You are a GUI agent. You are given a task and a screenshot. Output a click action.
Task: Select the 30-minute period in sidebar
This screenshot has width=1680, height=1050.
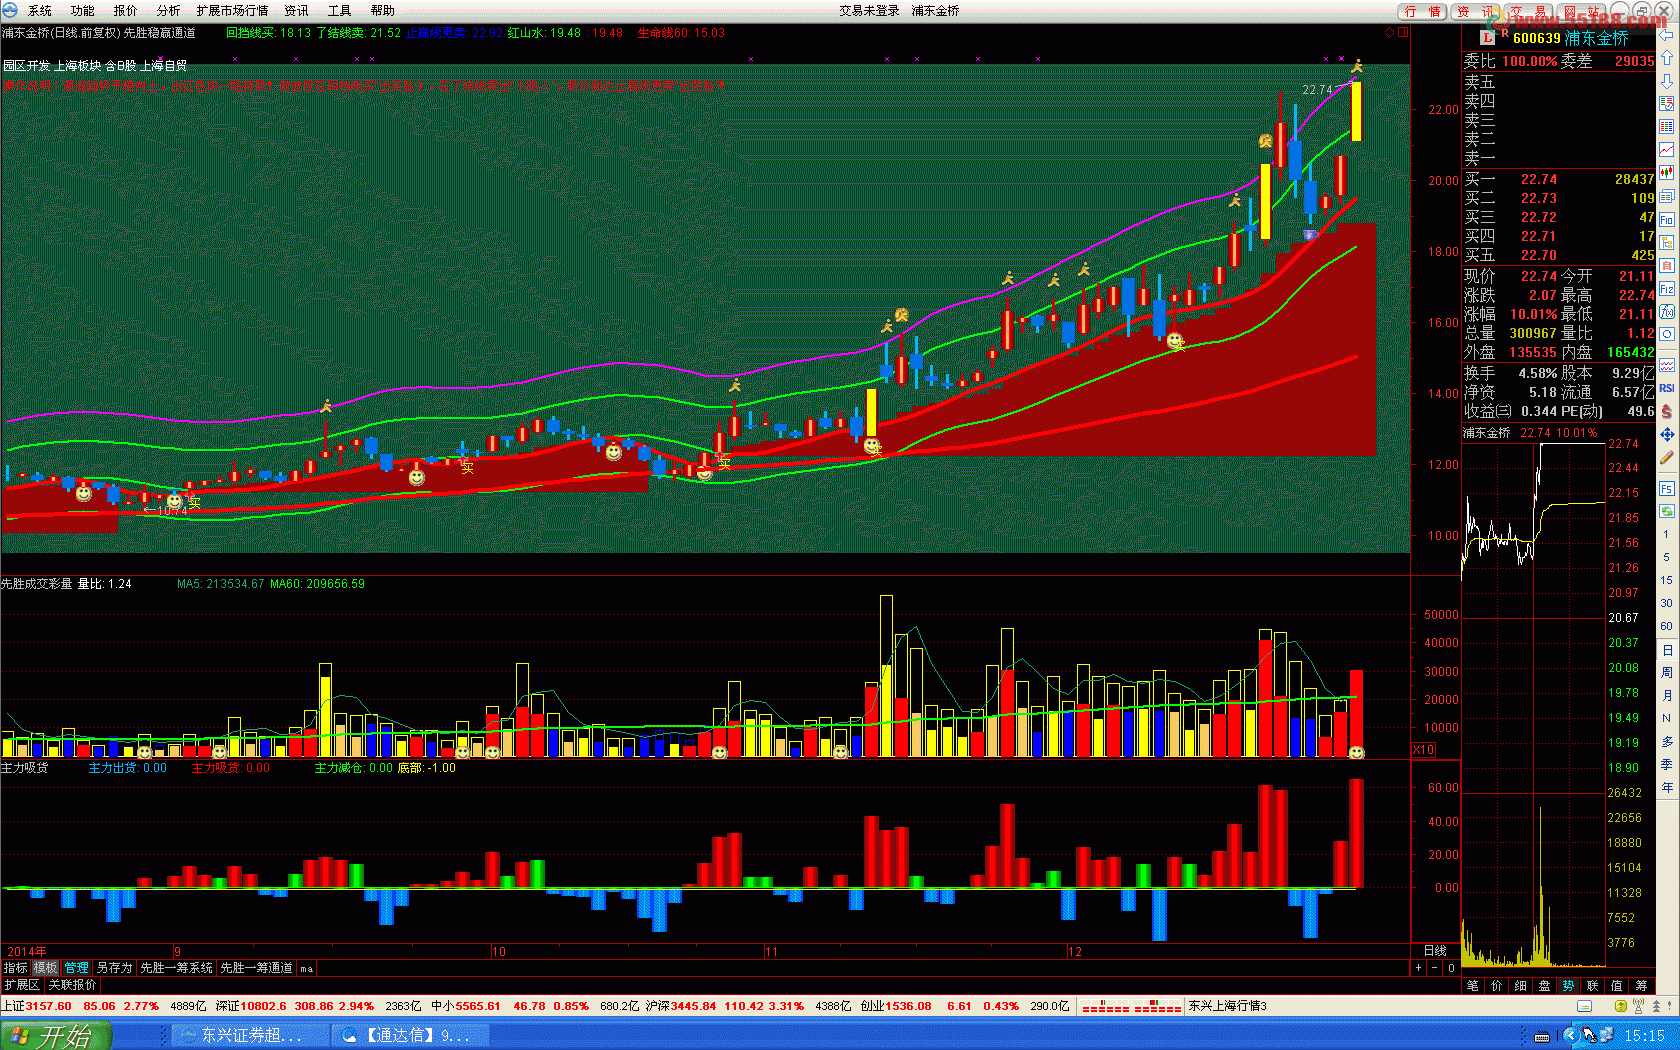1667,603
